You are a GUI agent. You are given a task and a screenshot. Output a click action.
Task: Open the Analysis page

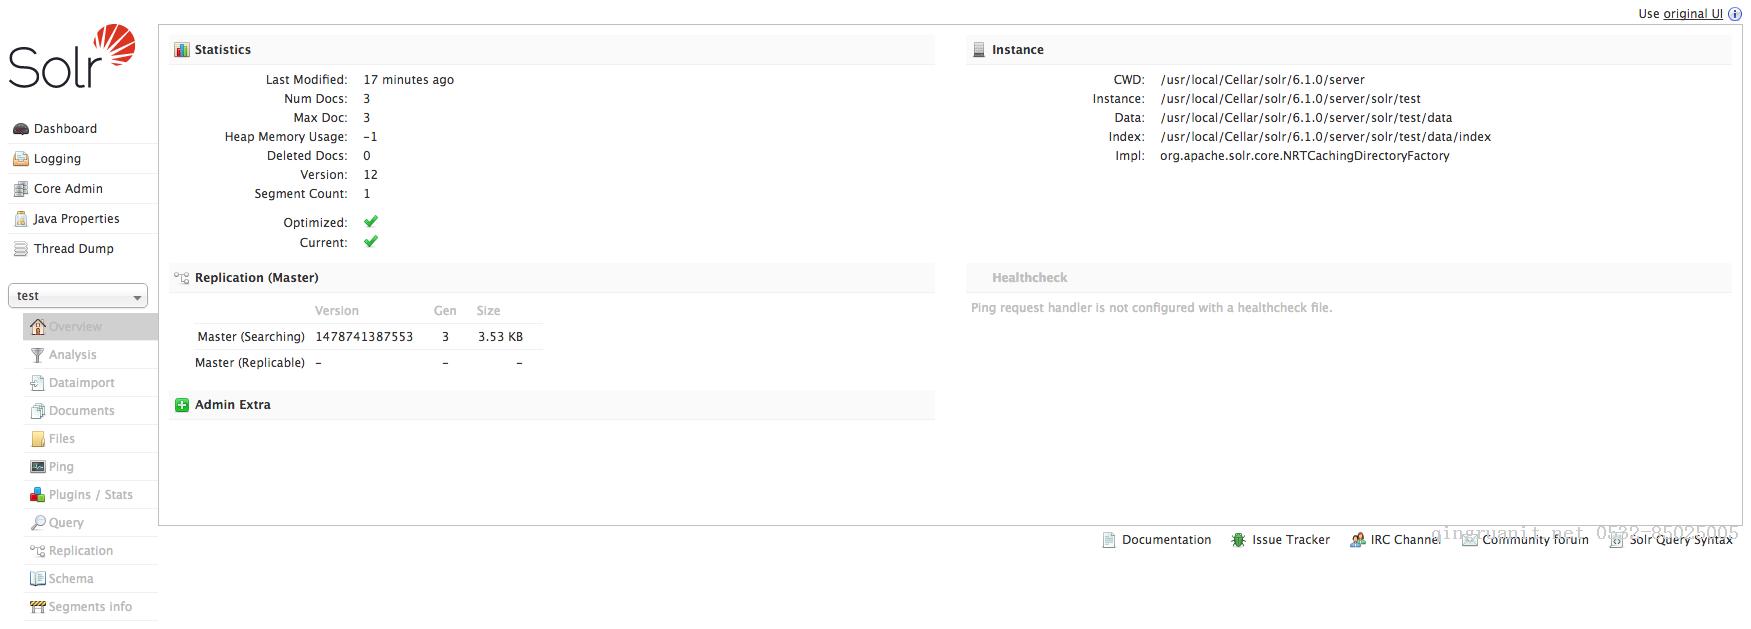point(72,355)
